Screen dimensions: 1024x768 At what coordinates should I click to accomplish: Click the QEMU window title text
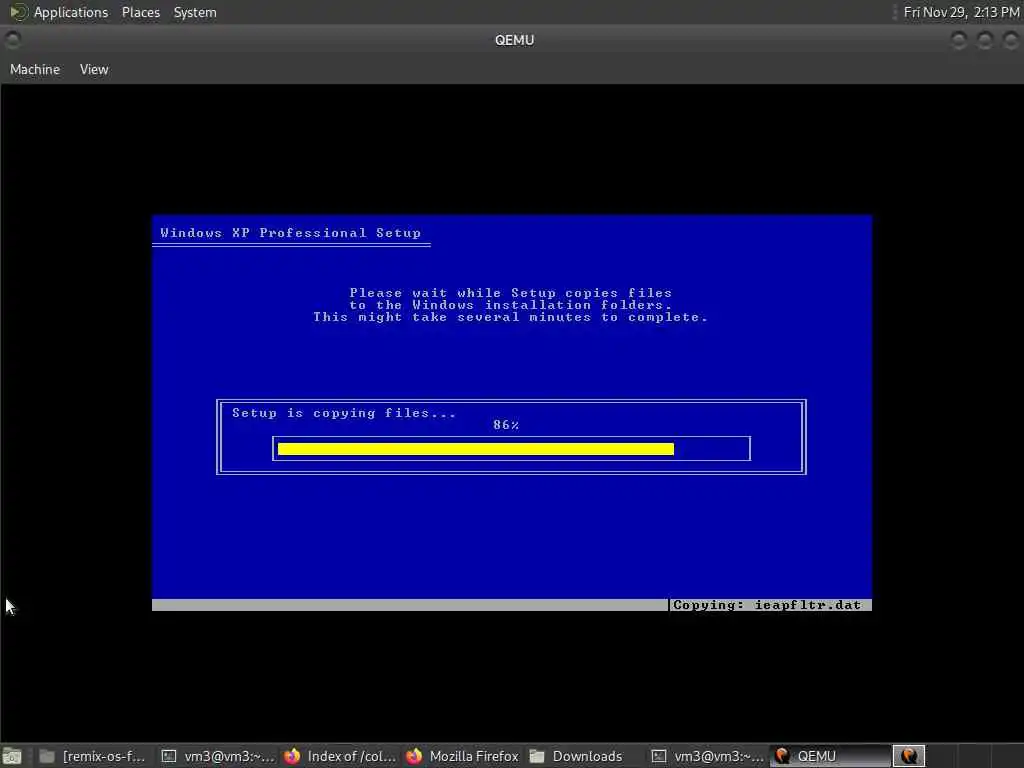point(515,40)
